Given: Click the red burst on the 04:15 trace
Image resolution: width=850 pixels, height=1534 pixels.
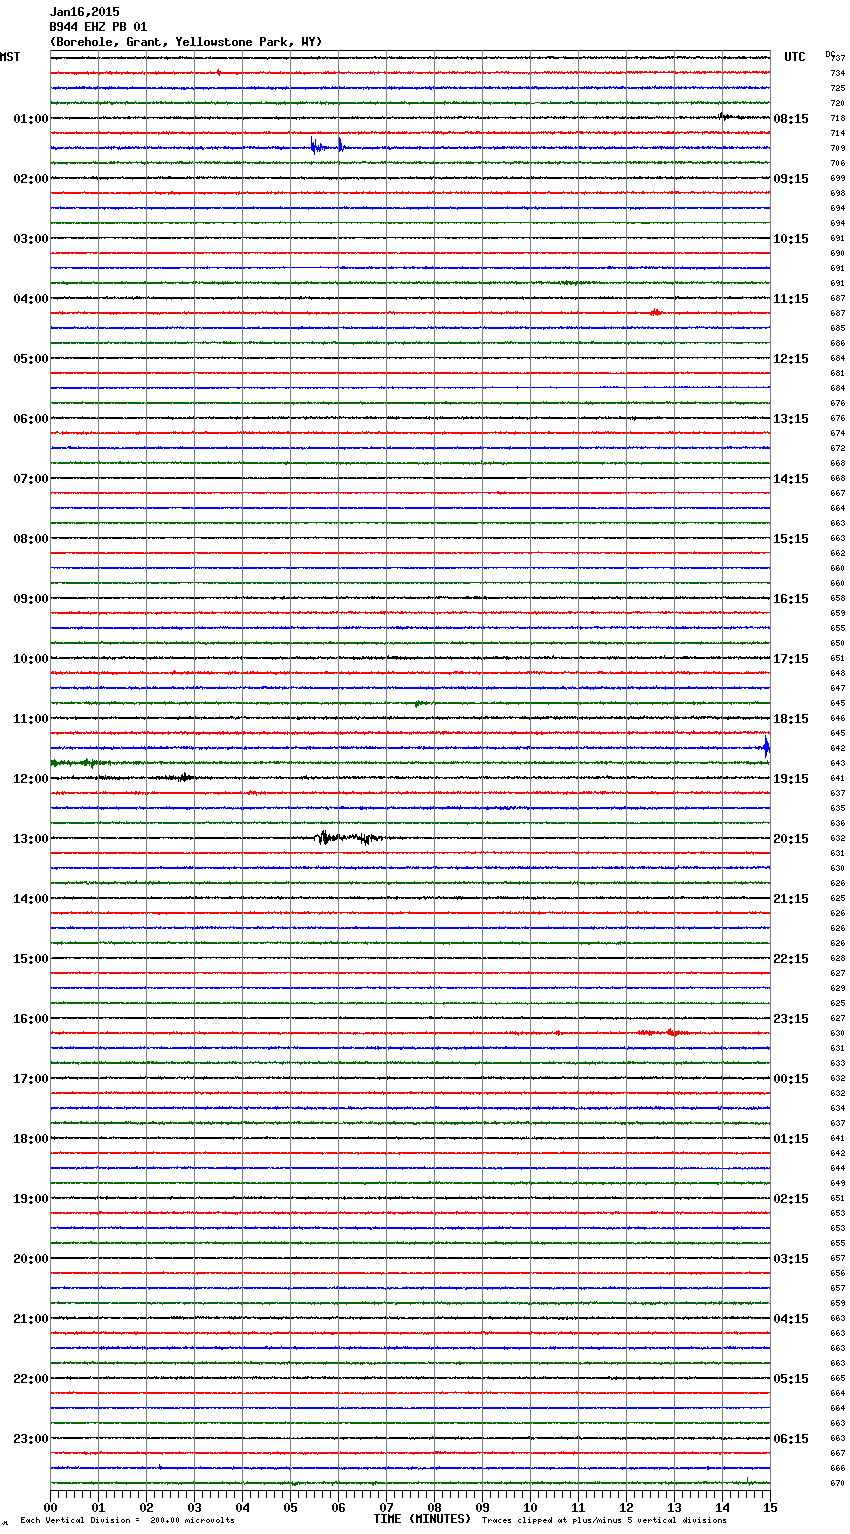Looking at the screenshot, I should tap(655, 312).
